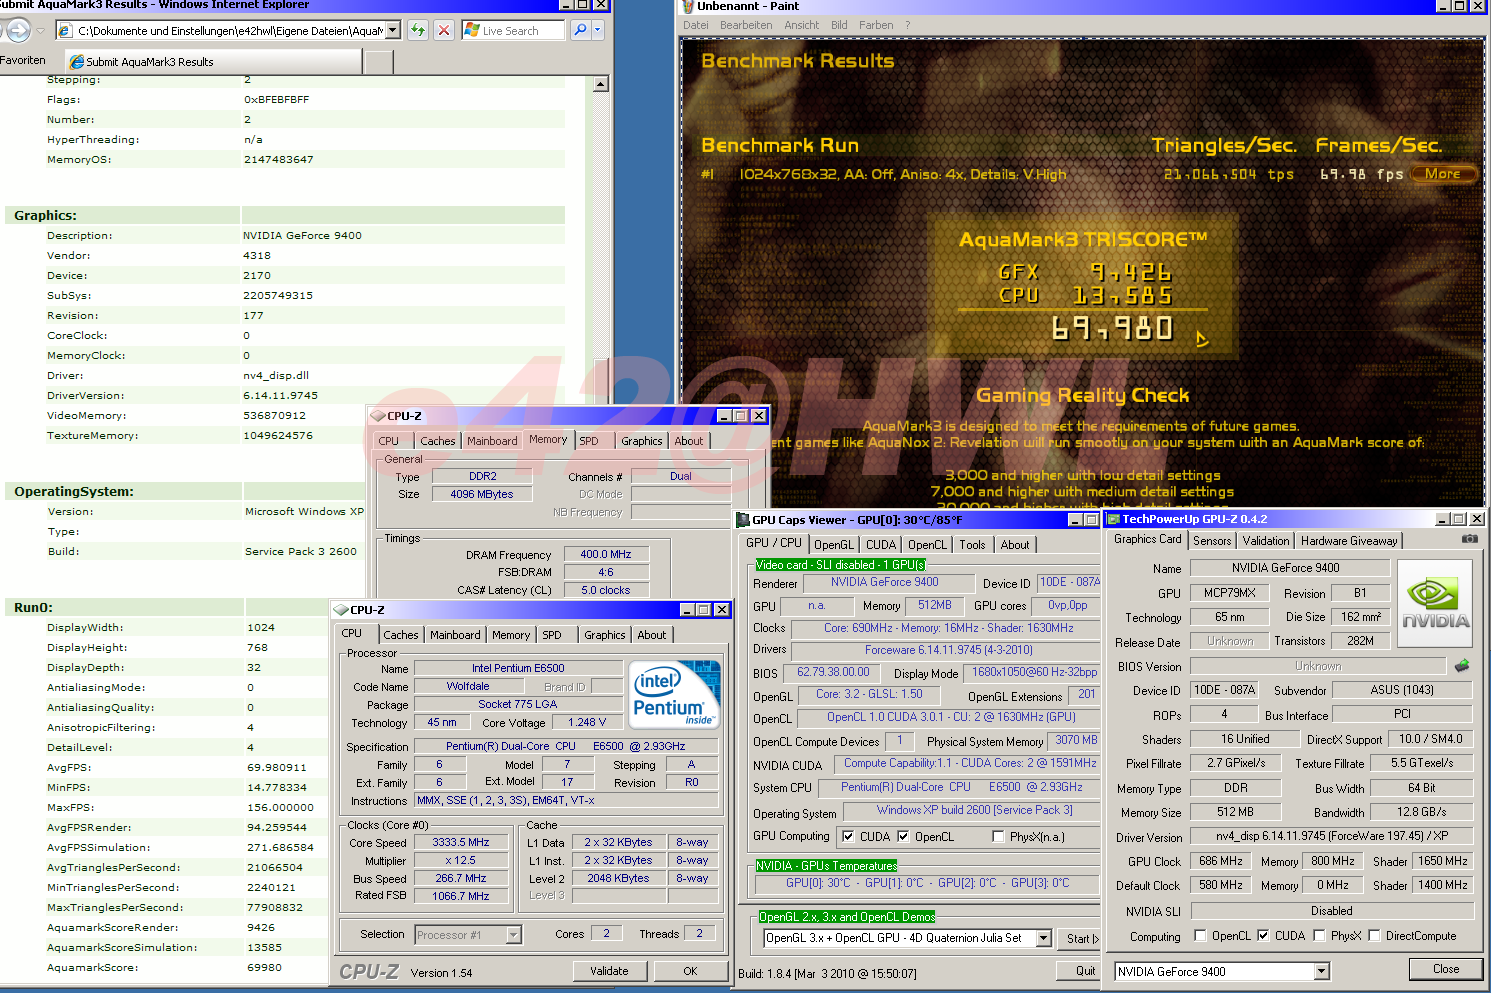Click the Core Speed value 3333.5 MHz

[461, 842]
